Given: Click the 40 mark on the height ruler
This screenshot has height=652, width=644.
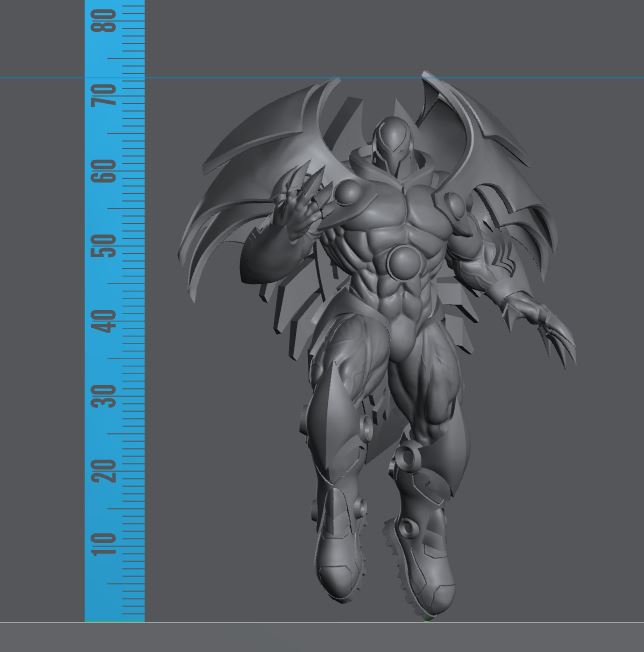Looking at the screenshot, I should coord(104,320).
